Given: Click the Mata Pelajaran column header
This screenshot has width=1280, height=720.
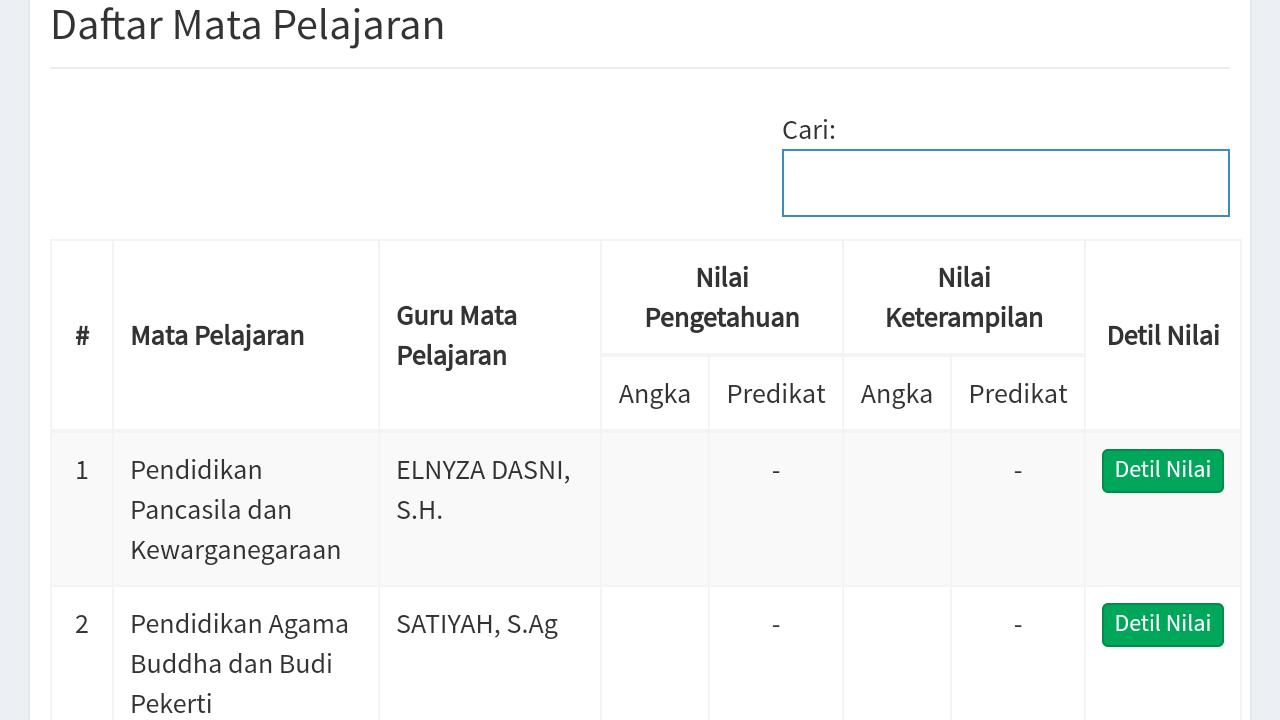Looking at the screenshot, I should point(217,336).
